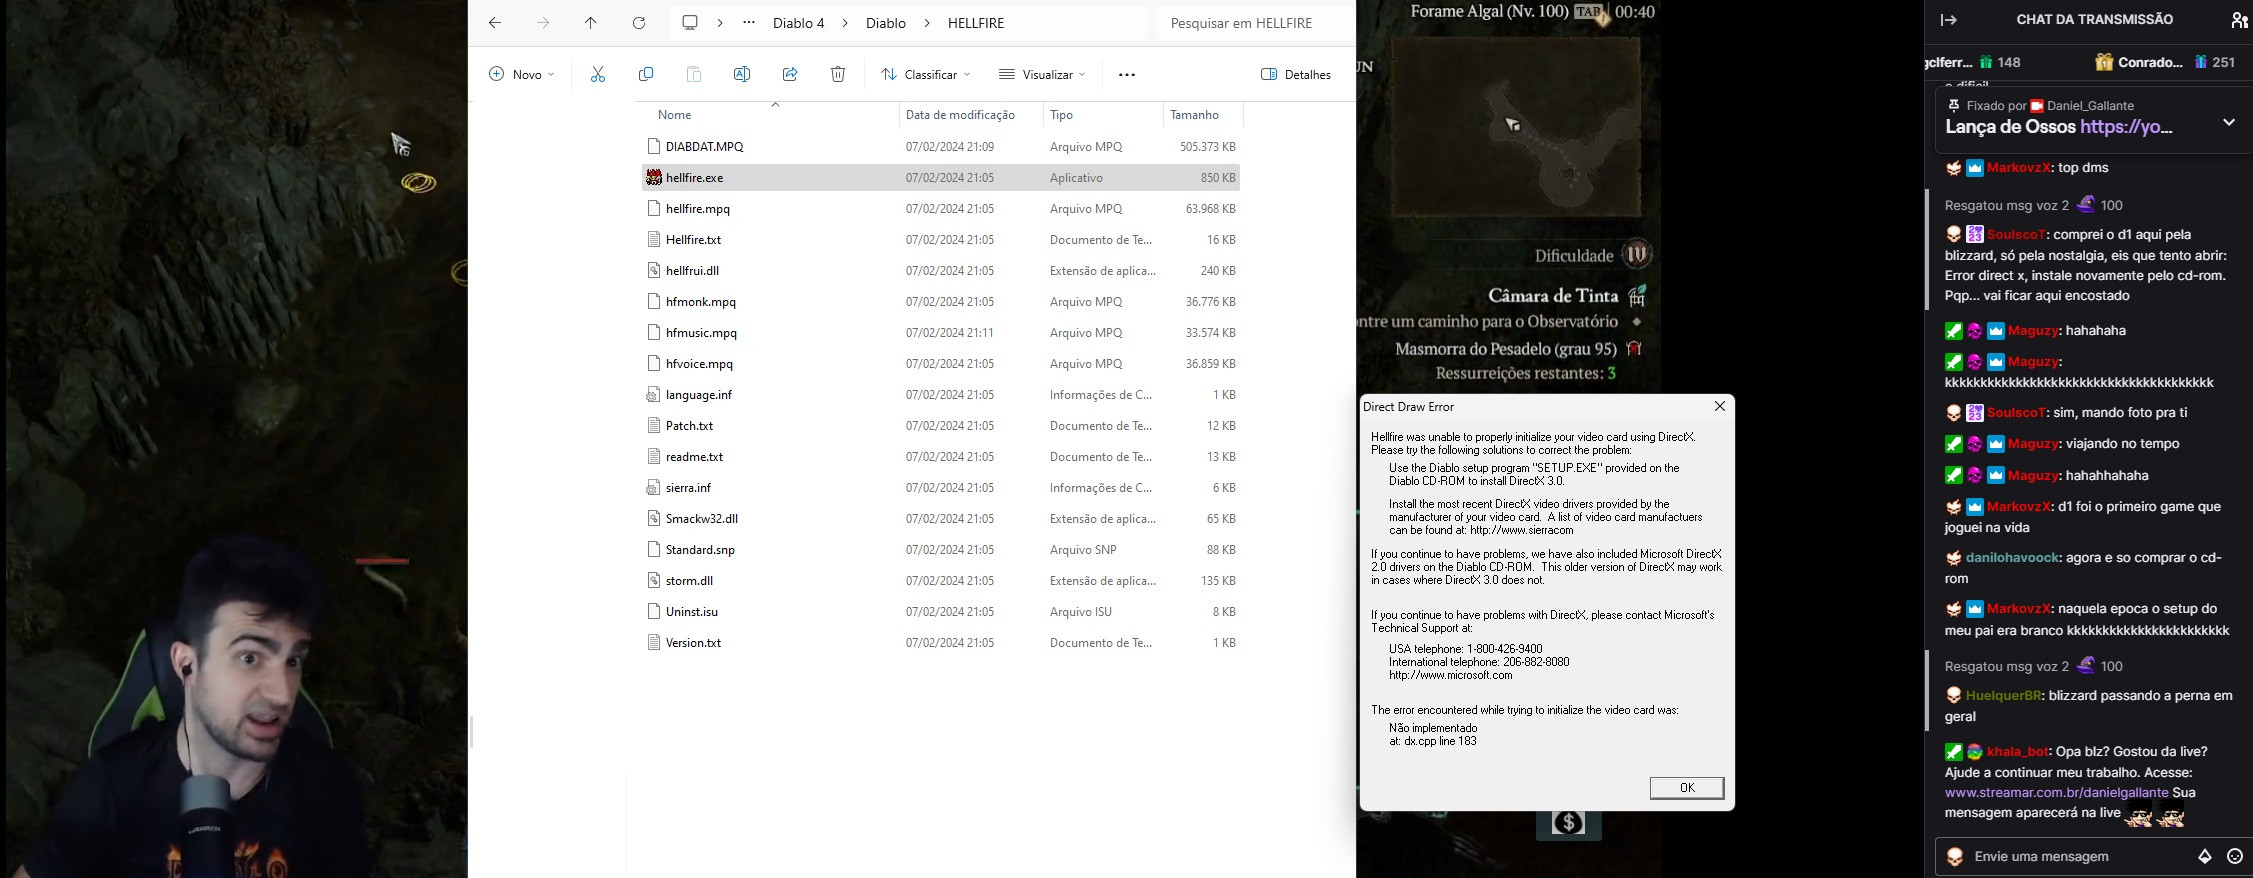Open the Classificar sort menu
The image size is (2253, 878).
tap(926, 74)
